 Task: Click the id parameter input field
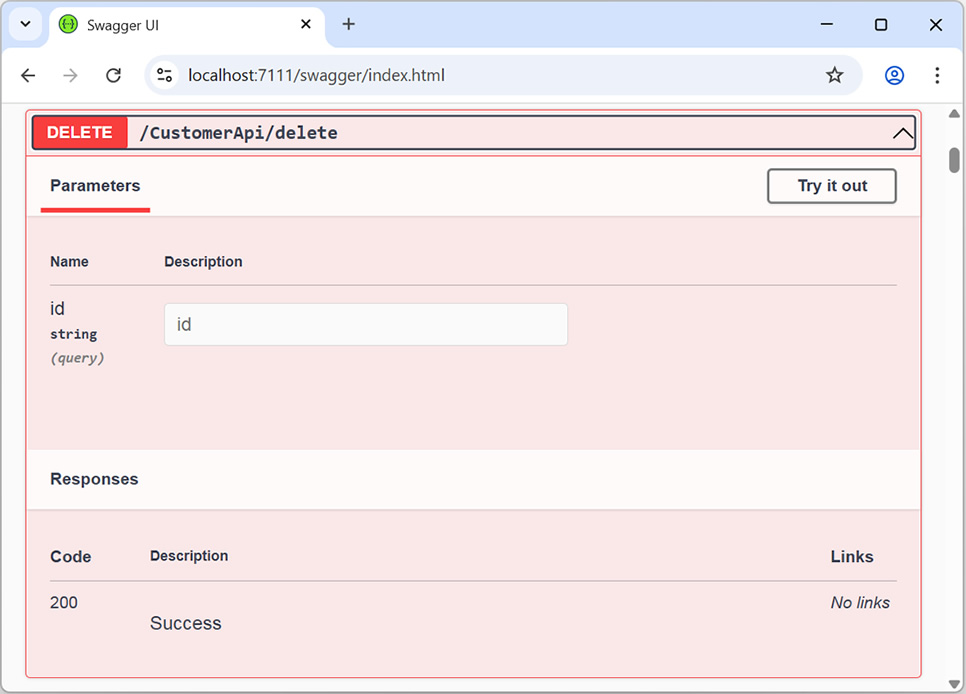[x=366, y=324]
